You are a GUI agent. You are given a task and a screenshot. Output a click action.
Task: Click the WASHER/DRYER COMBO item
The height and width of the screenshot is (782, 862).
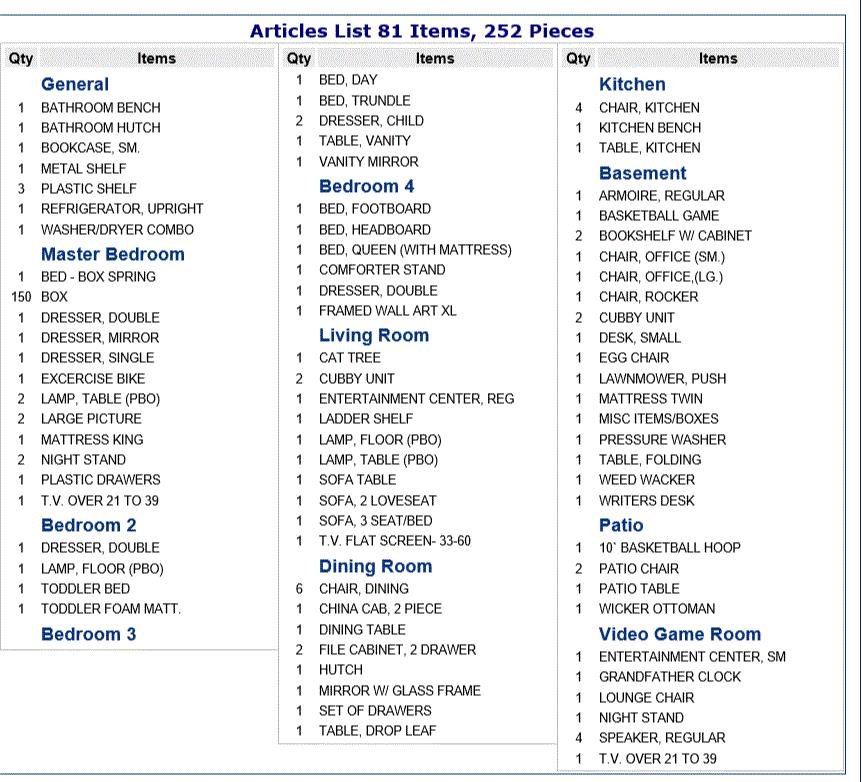pos(117,229)
